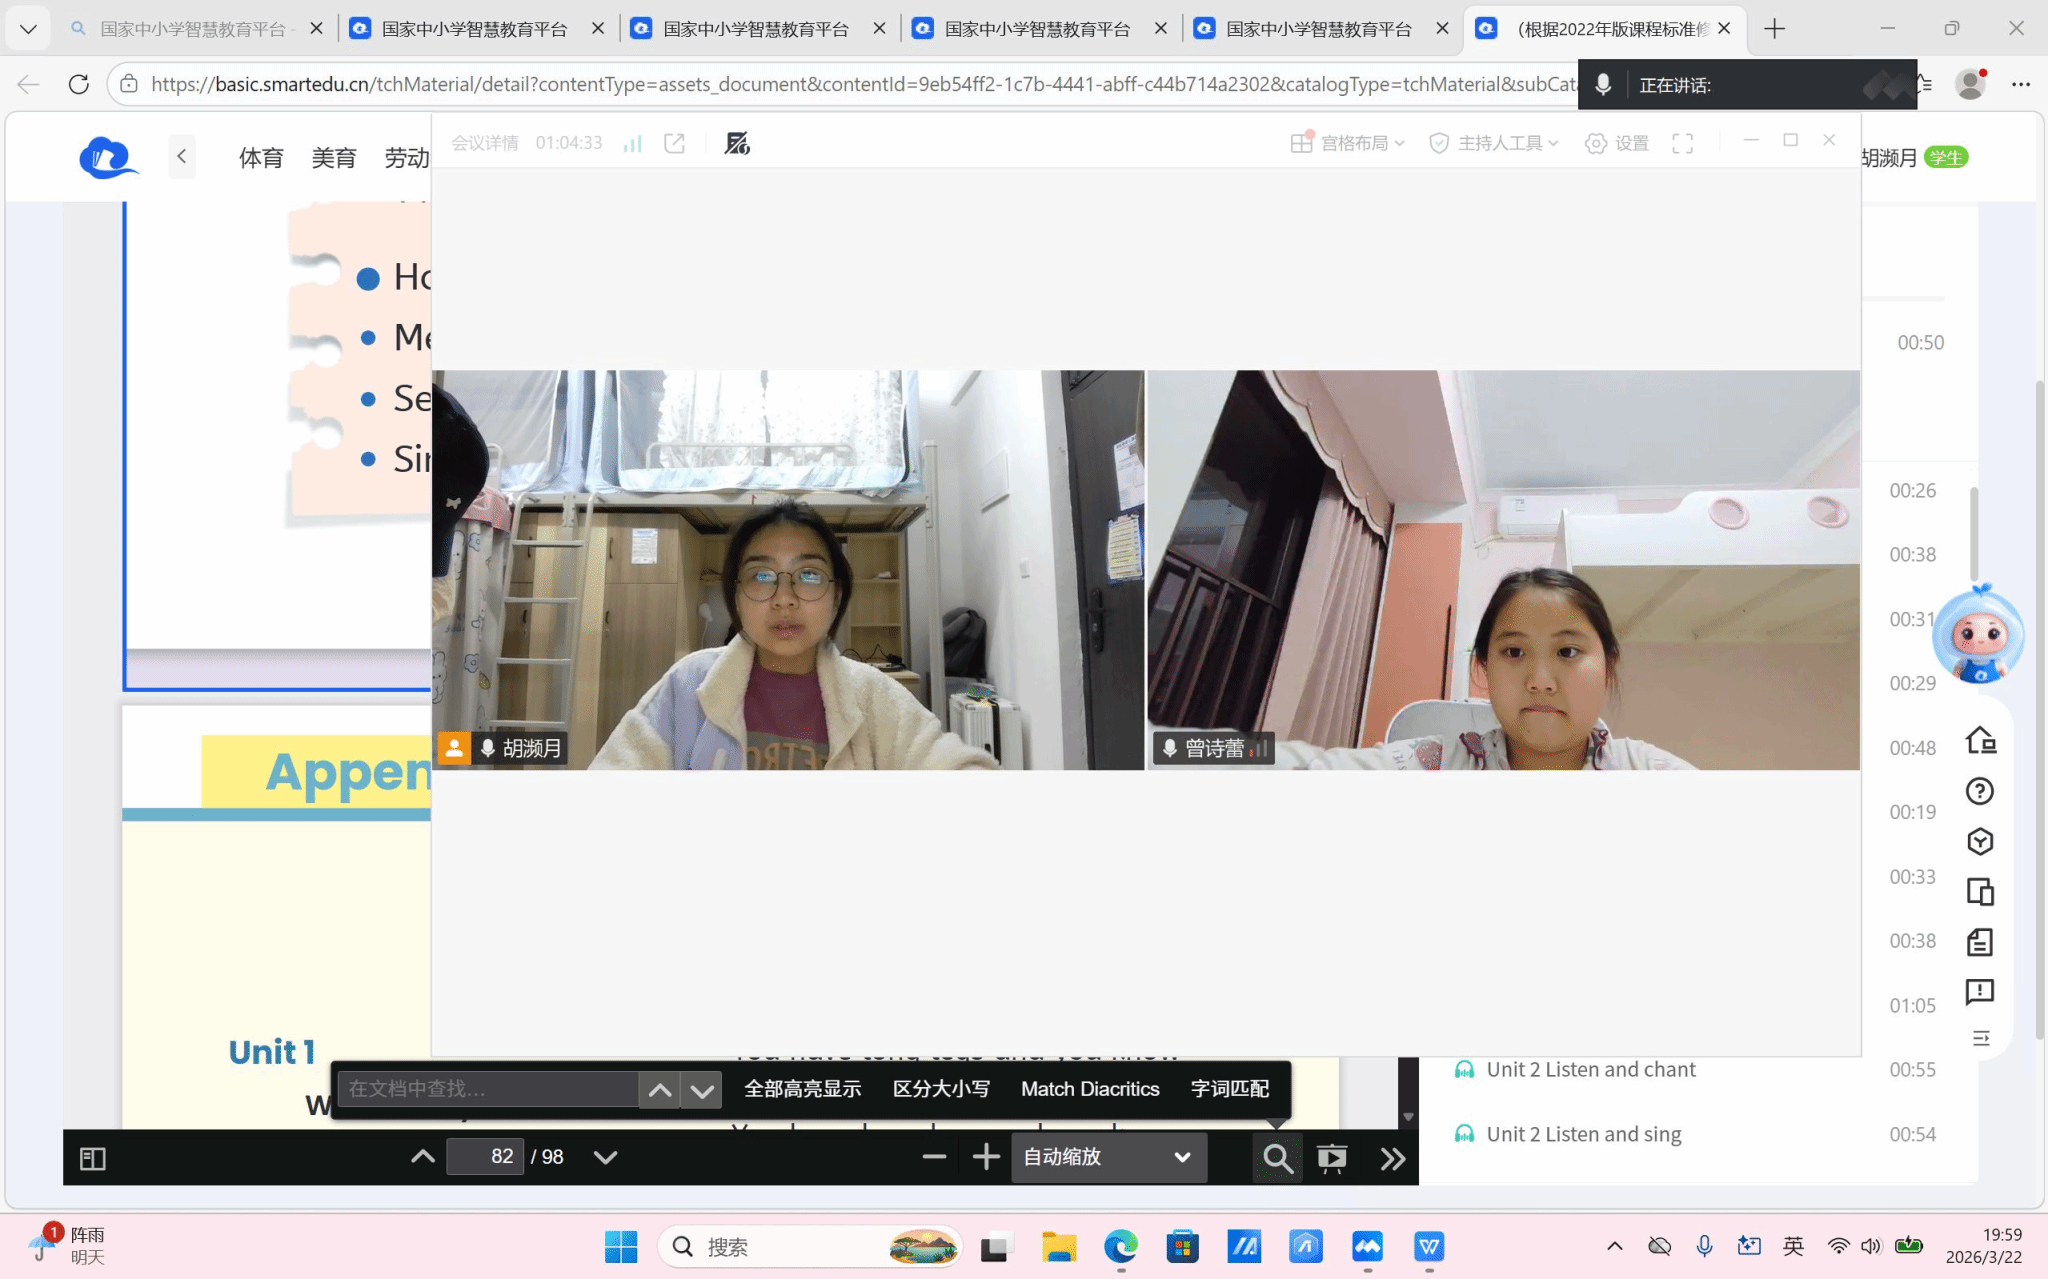Open the PDF viewer more tools chevrons
This screenshot has width=2048, height=1279.
[x=1393, y=1158]
